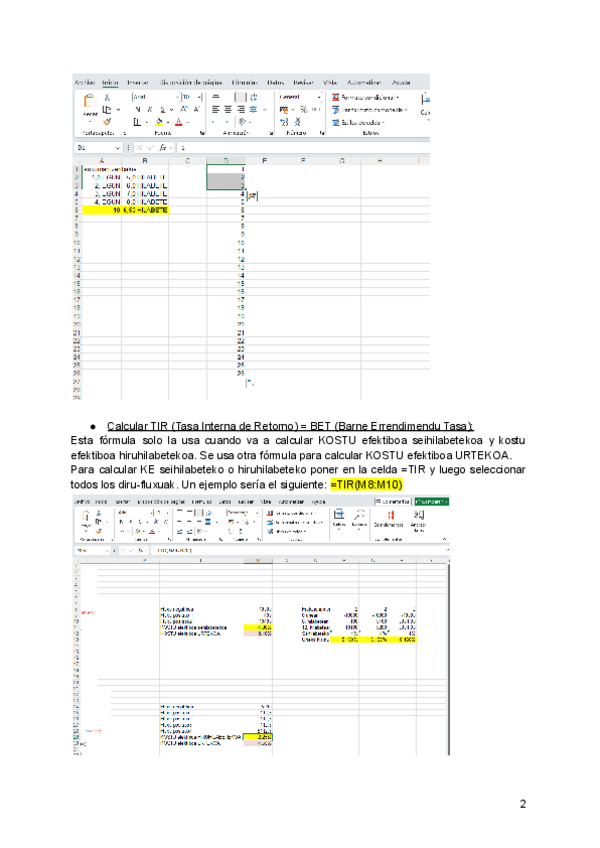Open the Fórmulas tab in upper Excel ribbon
This screenshot has height=848, width=600.
[x=245, y=82]
